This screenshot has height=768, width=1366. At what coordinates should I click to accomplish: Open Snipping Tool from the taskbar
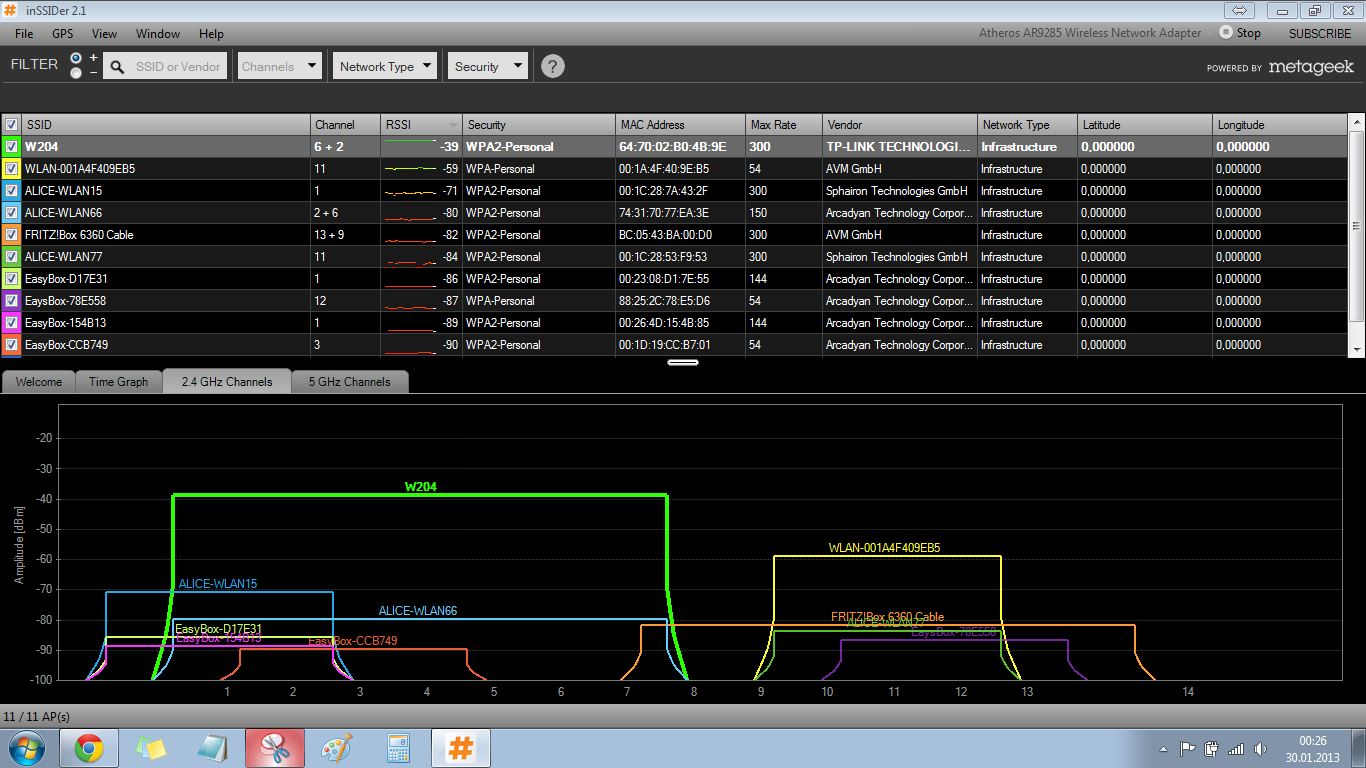274,748
